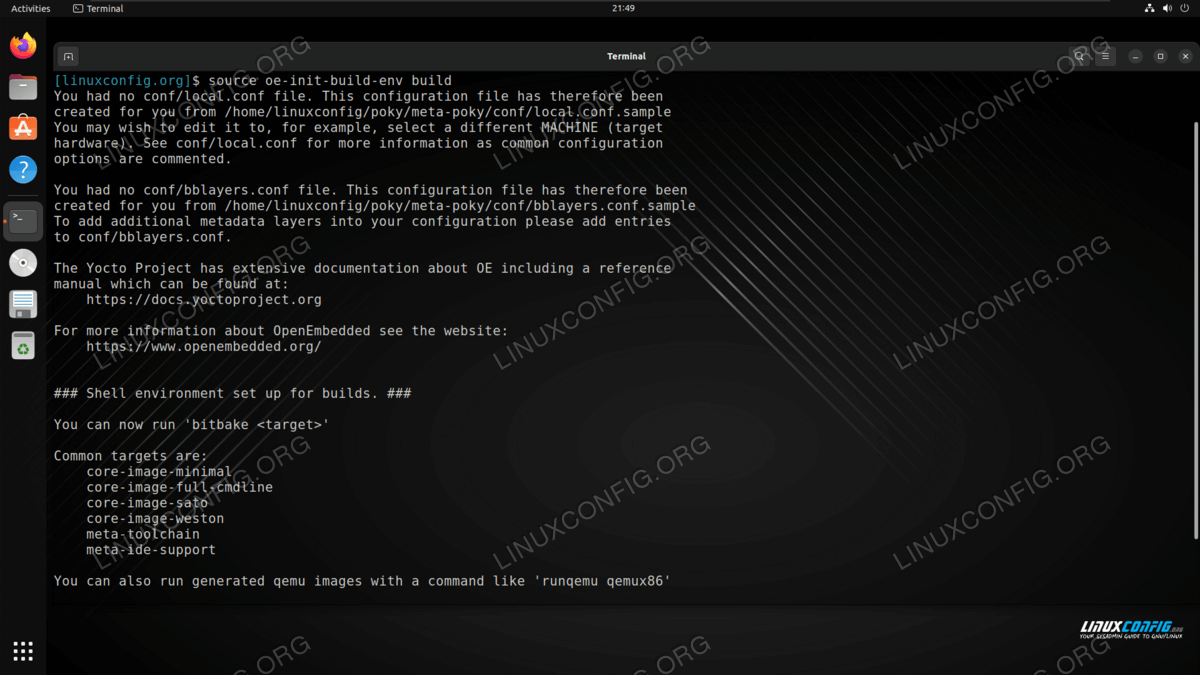
Task: Click the Terminal search magnifier icon
Action: (x=1080, y=56)
